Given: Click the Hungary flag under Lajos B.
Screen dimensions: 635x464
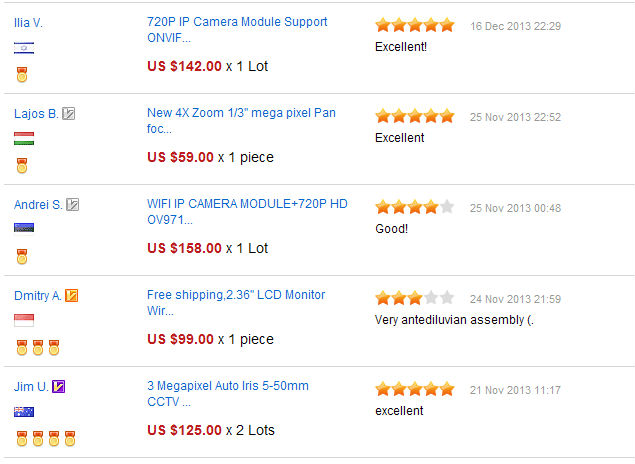Looking at the screenshot, I should [24, 138].
